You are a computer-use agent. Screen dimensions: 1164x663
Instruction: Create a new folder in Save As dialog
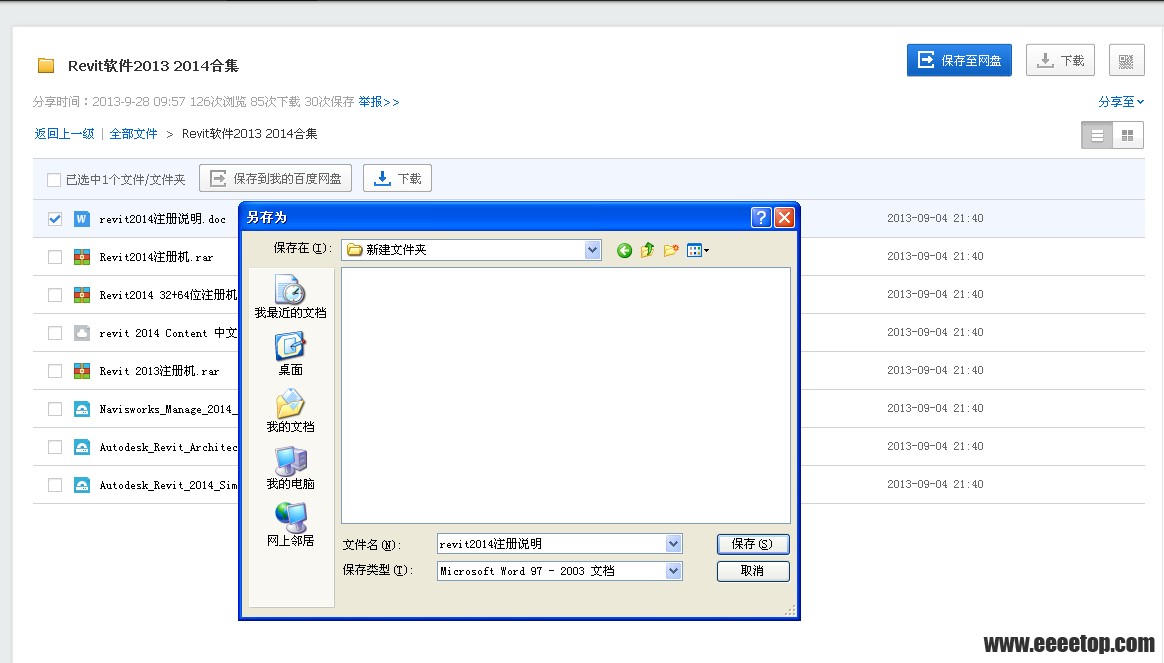tap(671, 250)
